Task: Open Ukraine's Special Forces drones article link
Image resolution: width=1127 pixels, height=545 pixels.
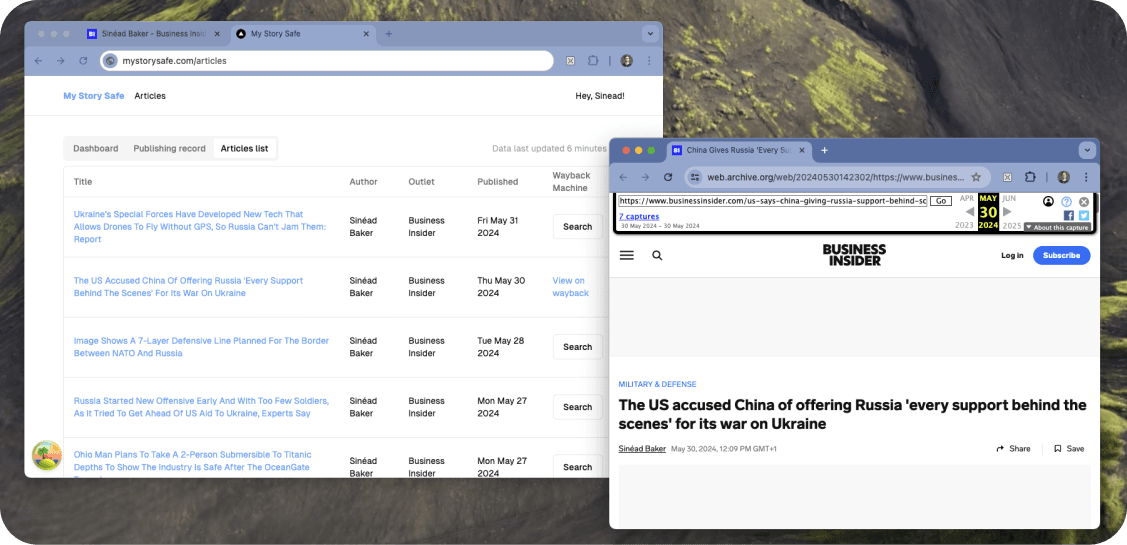Action: [x=200, y=226]
